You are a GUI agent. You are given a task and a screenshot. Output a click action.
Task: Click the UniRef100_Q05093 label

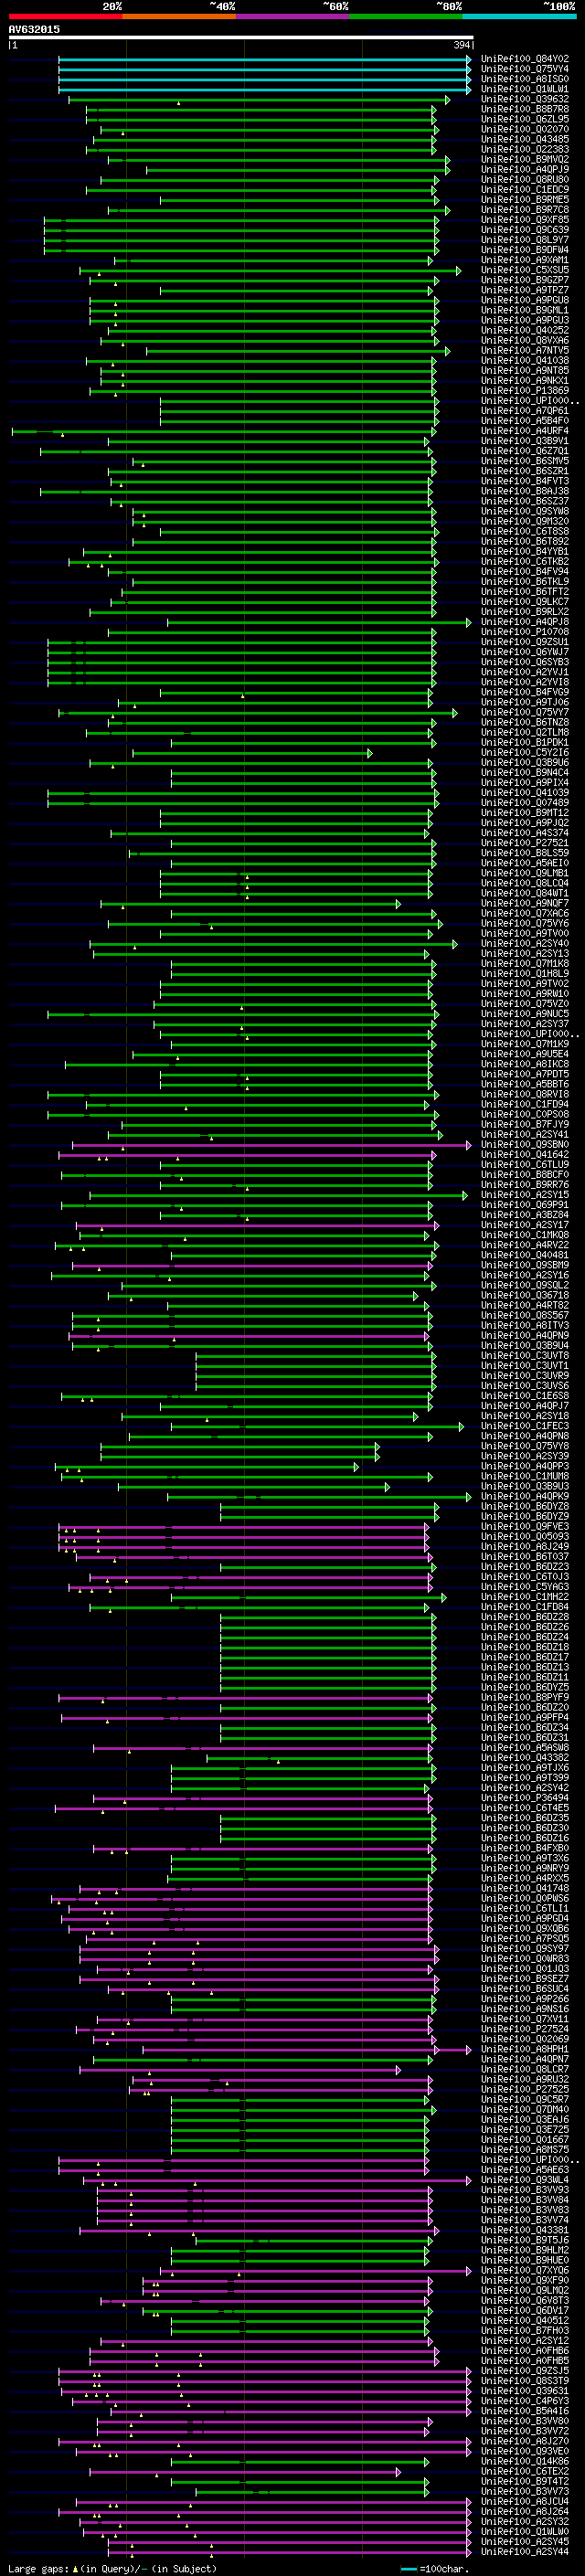(525, 1536)
